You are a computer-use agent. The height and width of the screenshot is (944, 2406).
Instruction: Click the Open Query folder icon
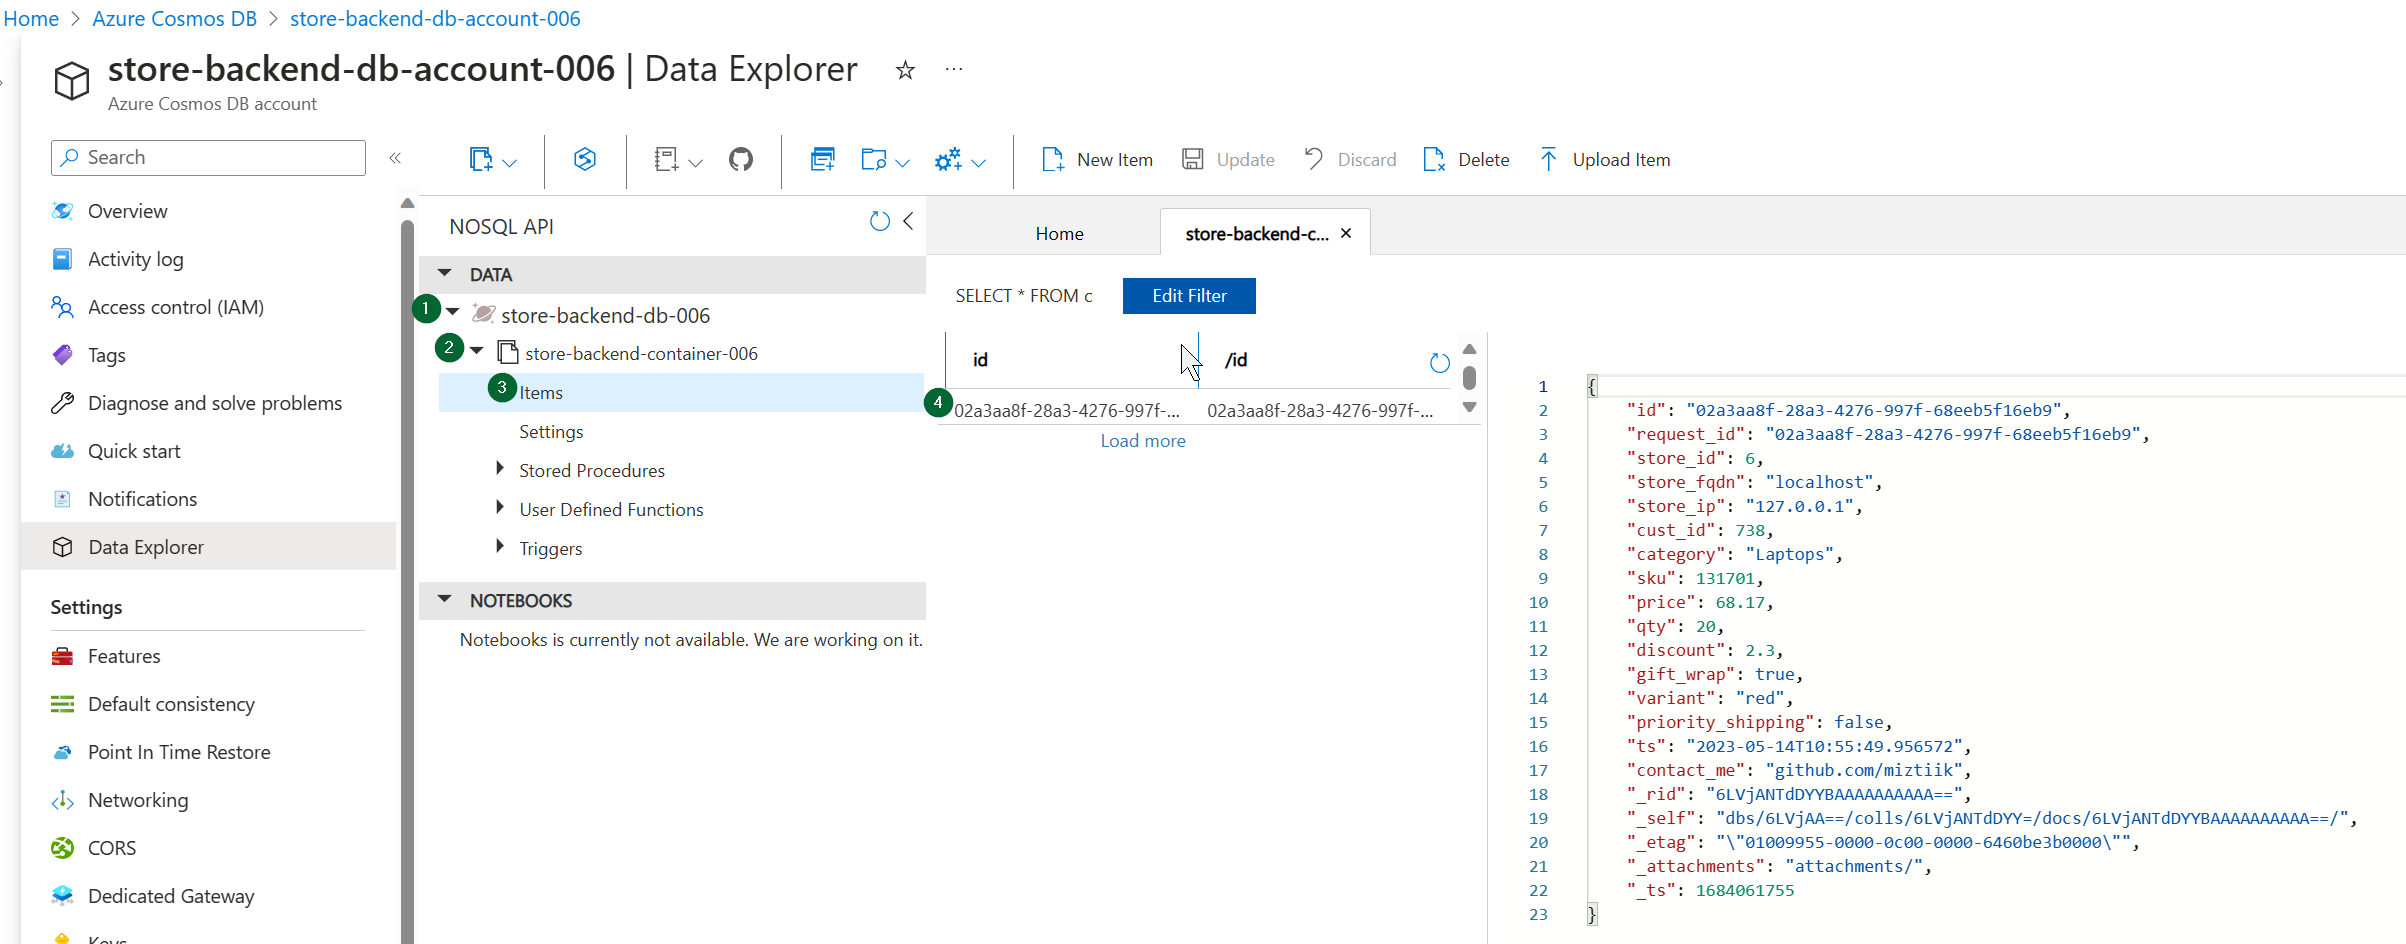[x=873, y=160]
